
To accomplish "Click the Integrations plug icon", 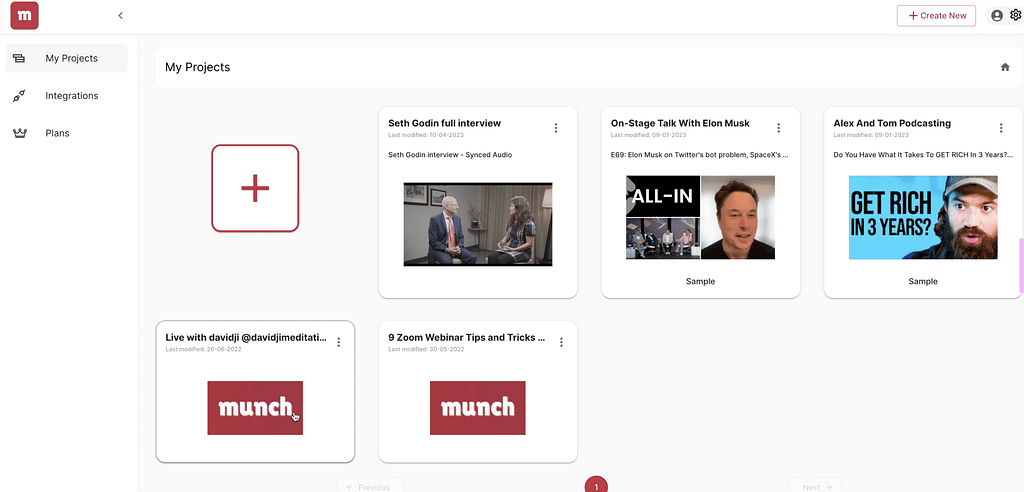I will point(19,95).
